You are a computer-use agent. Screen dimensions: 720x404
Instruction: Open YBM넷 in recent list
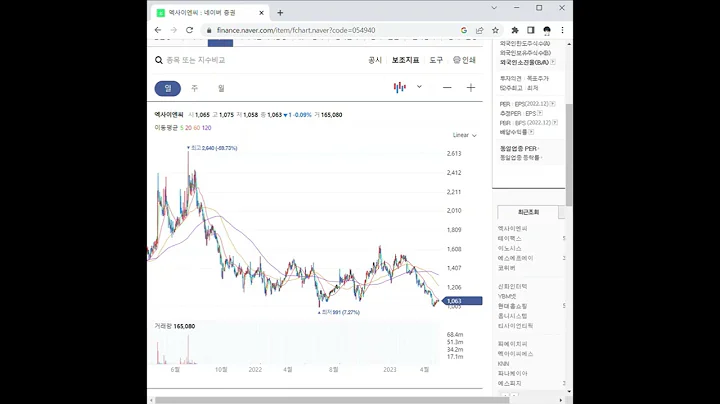(507, 296)
